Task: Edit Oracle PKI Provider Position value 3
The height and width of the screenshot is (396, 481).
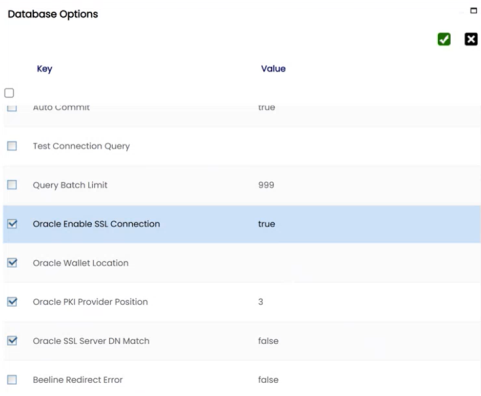Action: (260, 302)
